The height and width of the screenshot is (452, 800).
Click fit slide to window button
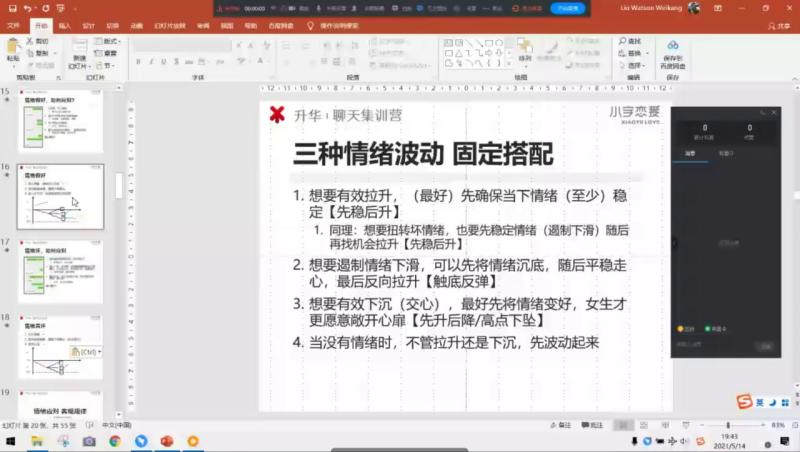click(x=795, y=425)
